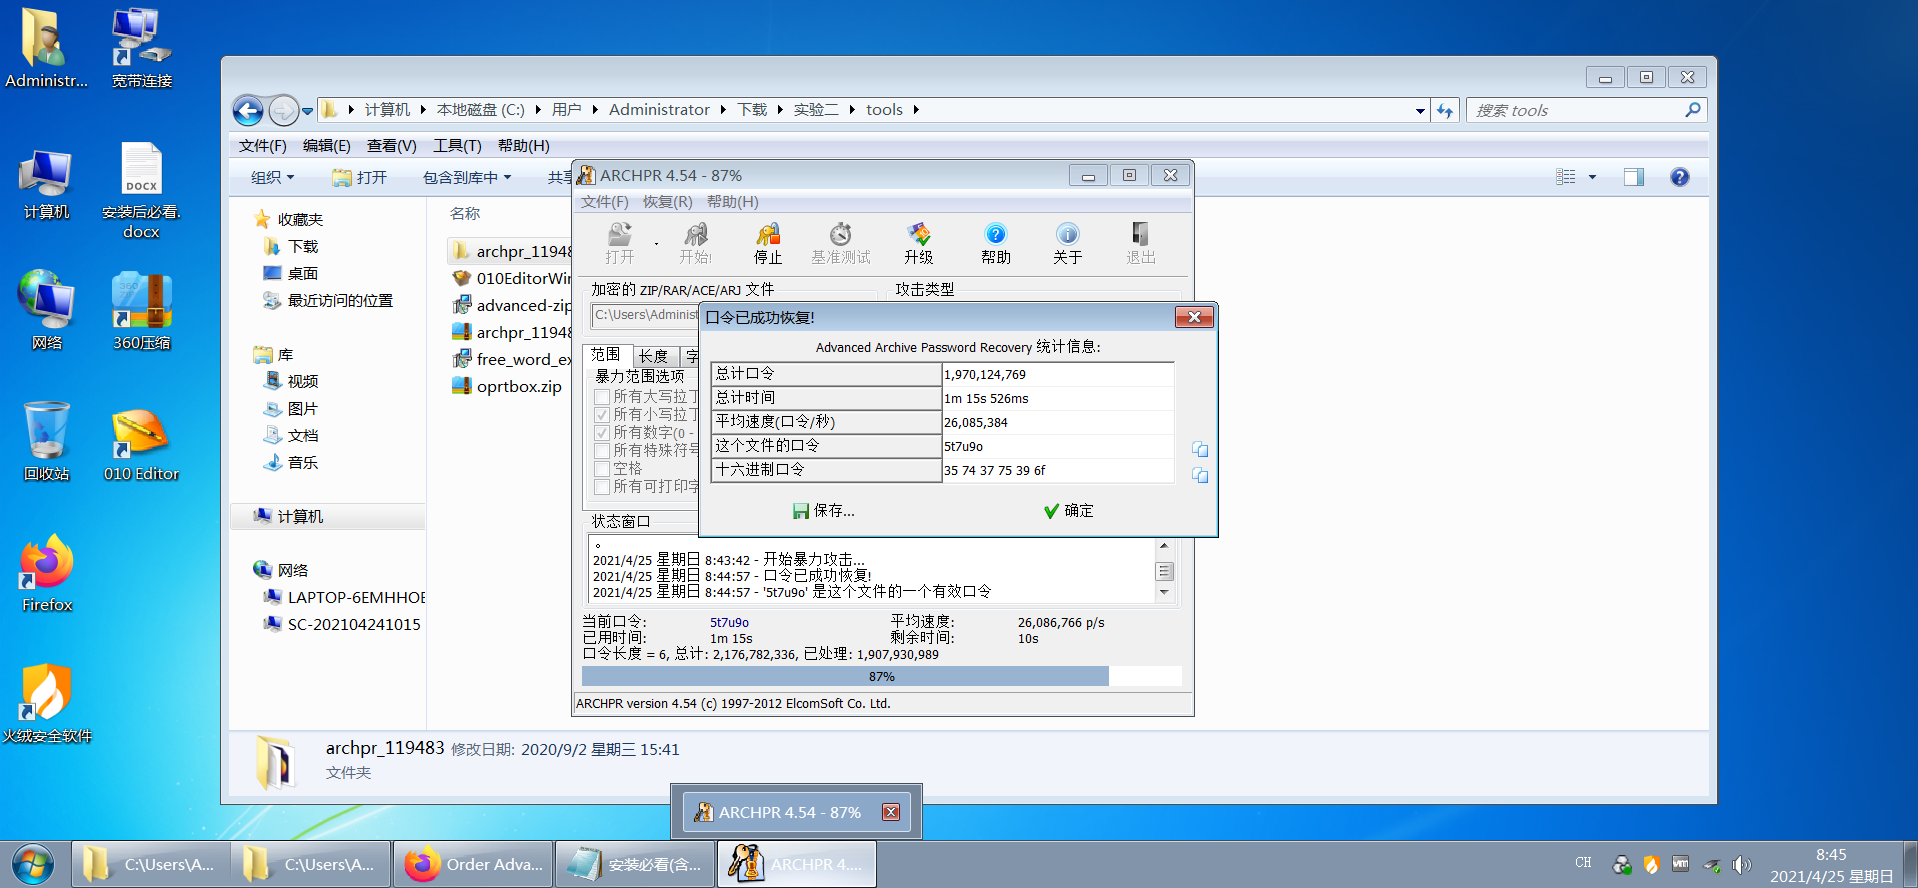Click the 安装必看 taskbar button
This screenshot has width=1918, height=888.
click(634, 864)
